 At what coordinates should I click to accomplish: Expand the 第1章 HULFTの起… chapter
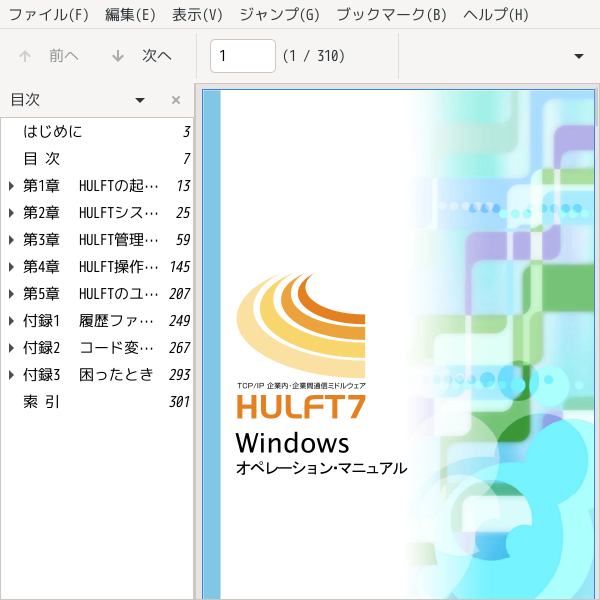[x=11, y=186]
